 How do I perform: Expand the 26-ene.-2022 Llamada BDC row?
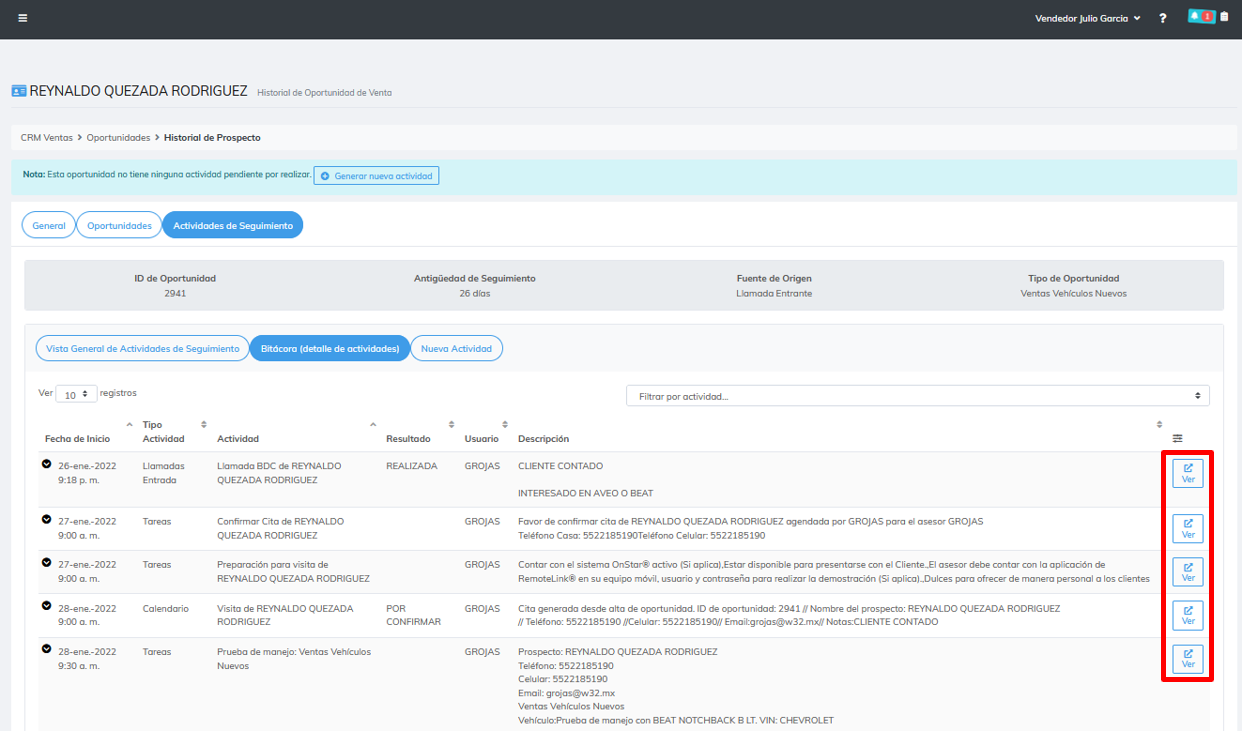point(46,464)
